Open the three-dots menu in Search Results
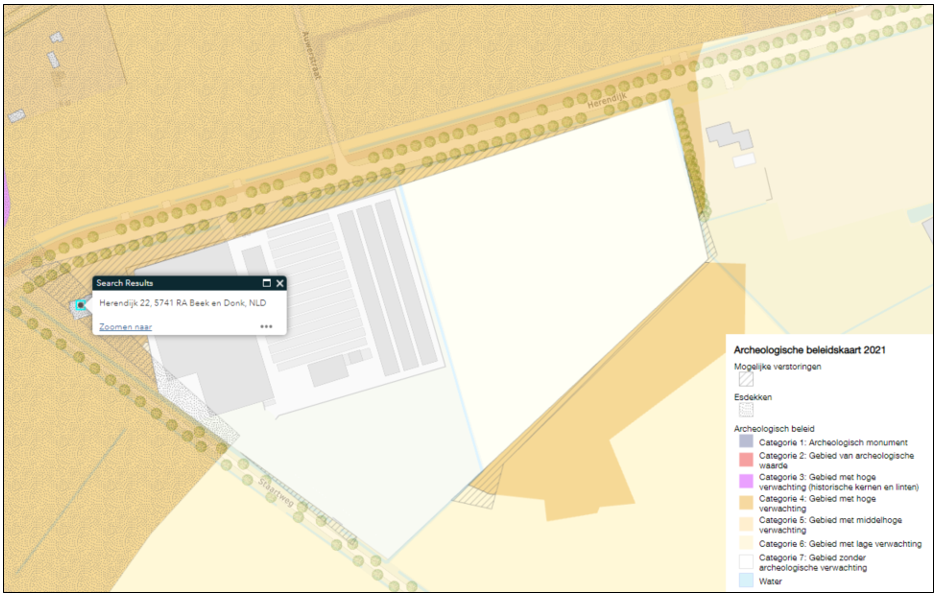Viewport: 938px width, 598px height. point(266,327)
